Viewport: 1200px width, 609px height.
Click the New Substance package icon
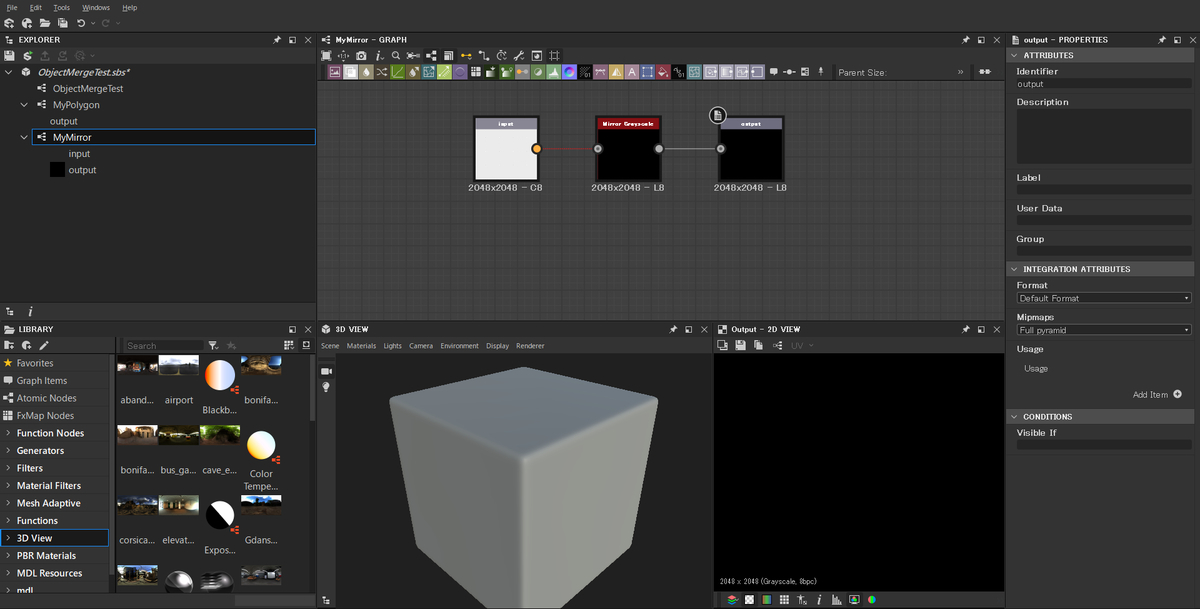[9, 22]
